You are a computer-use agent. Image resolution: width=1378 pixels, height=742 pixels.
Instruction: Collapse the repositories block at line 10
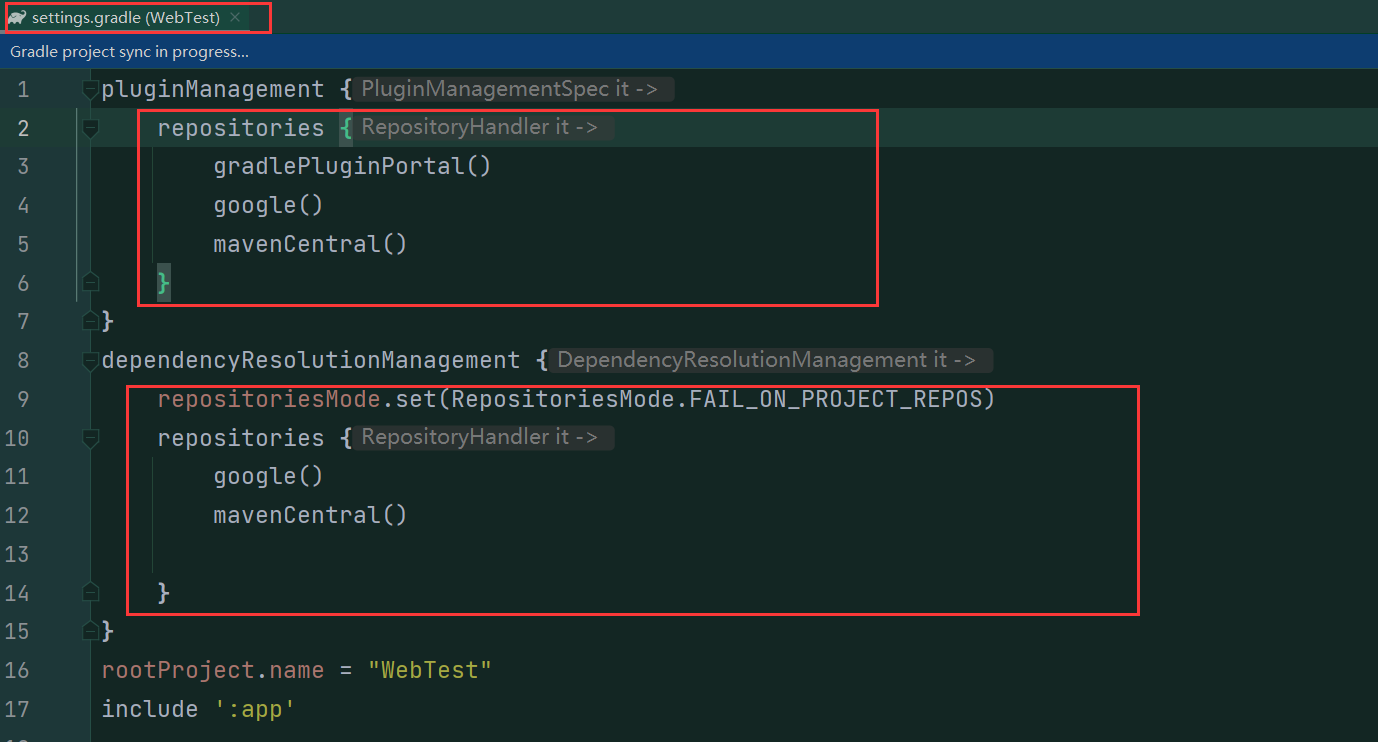90,438
